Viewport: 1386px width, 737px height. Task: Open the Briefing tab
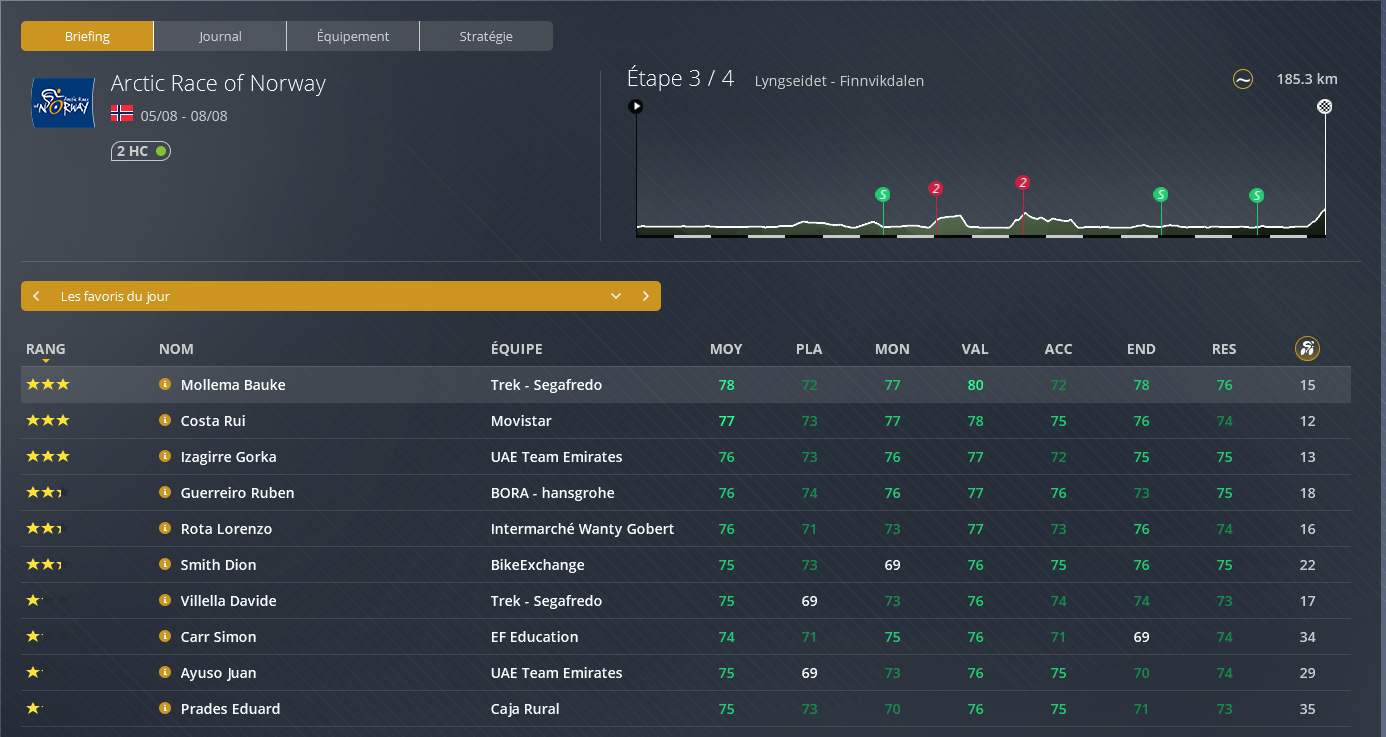(x=87, y=36)
